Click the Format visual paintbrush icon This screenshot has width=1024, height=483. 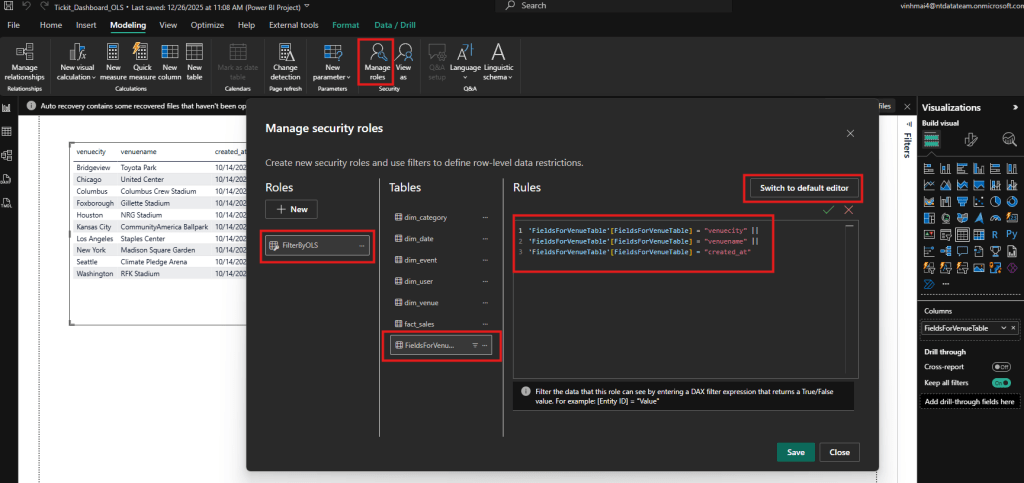(970, 139)
